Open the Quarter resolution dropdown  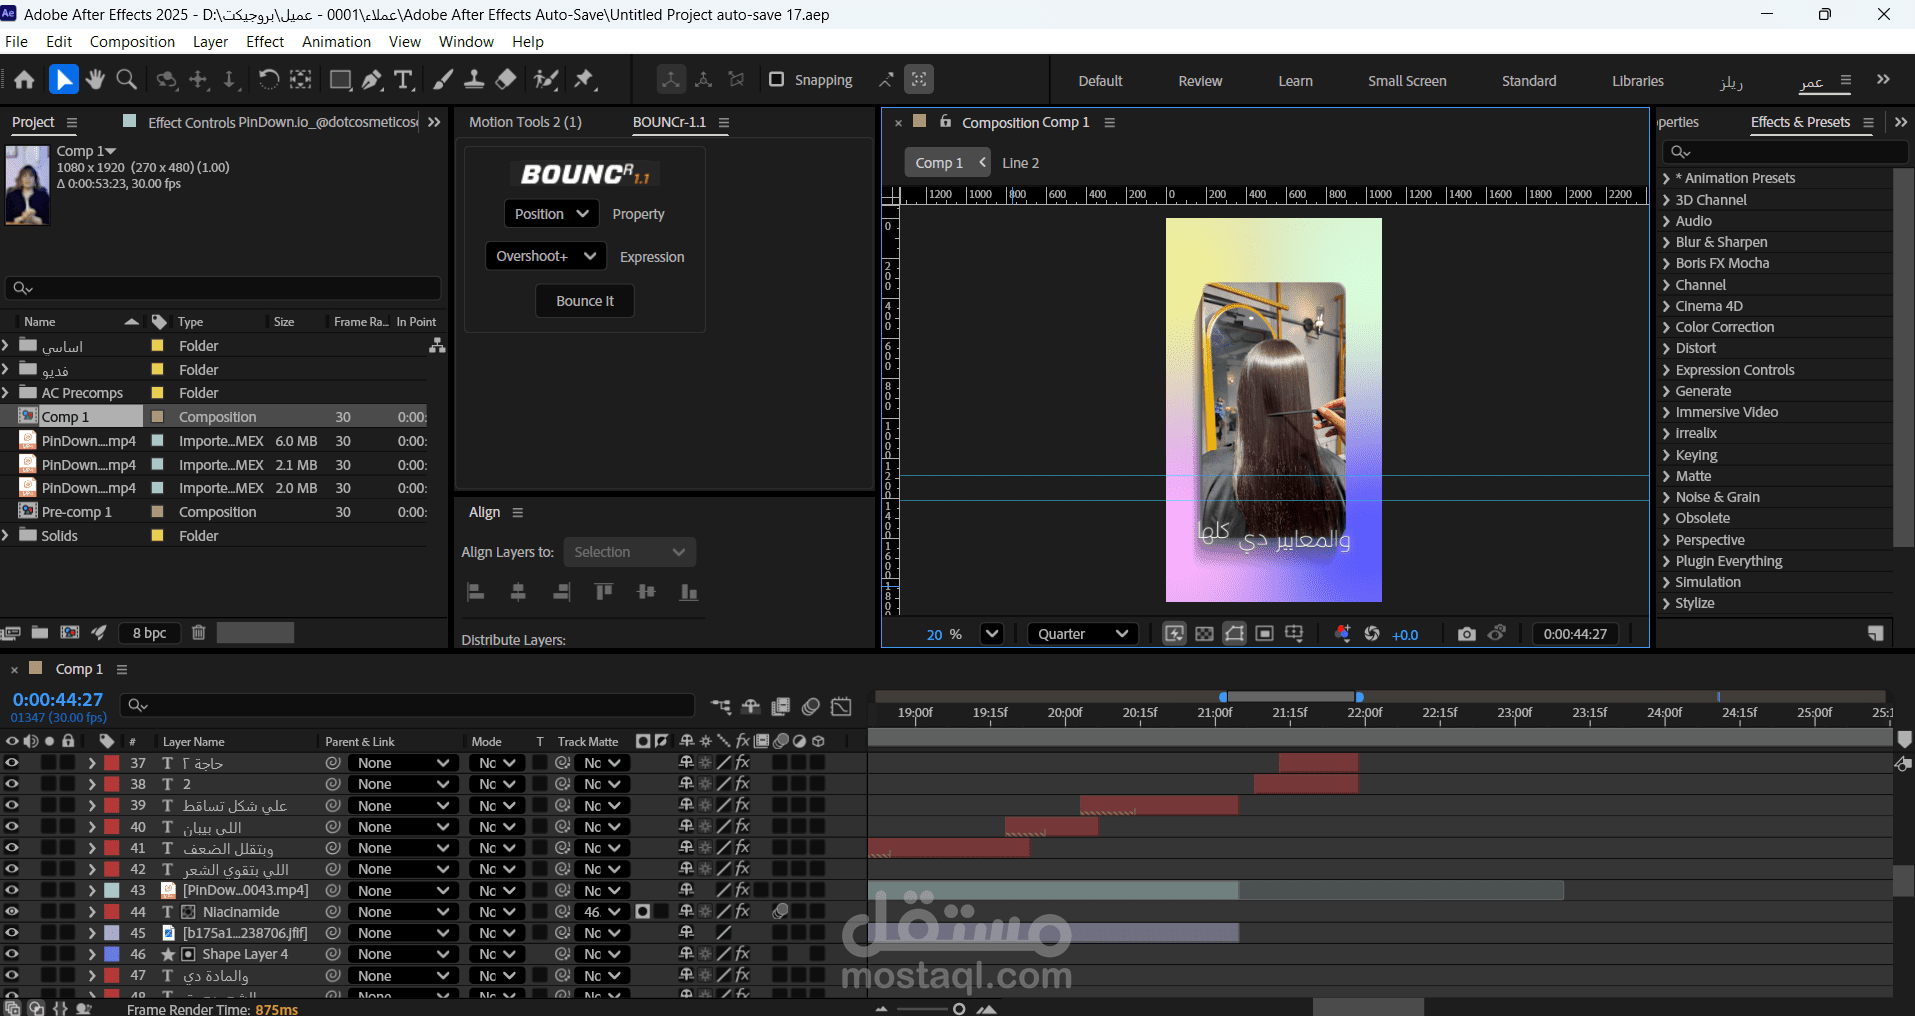coord(1083,634)
